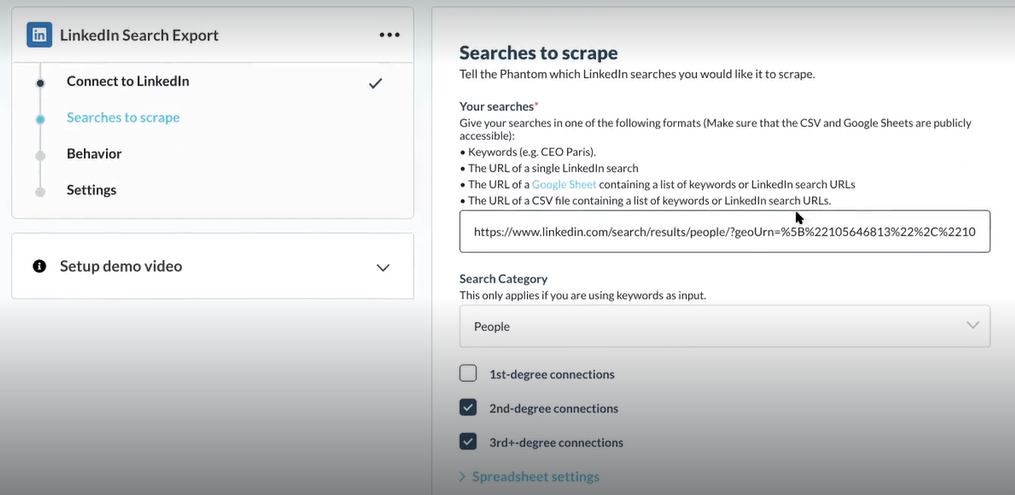Open the Settings step

91,190
